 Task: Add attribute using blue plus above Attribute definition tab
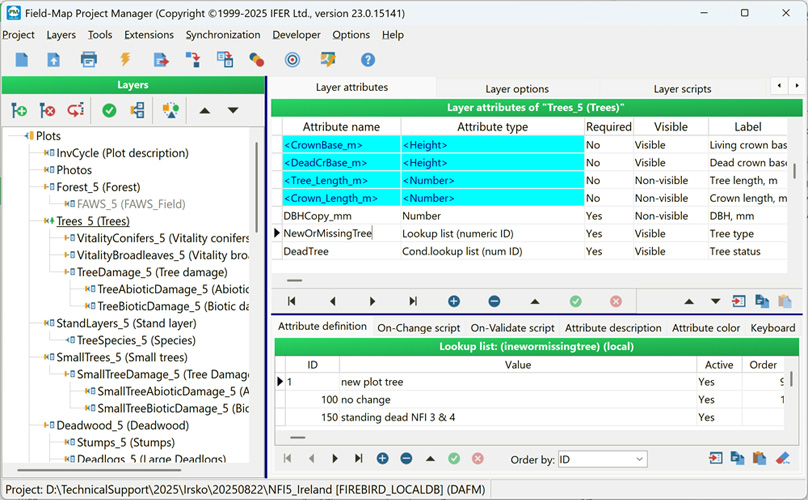453,301
